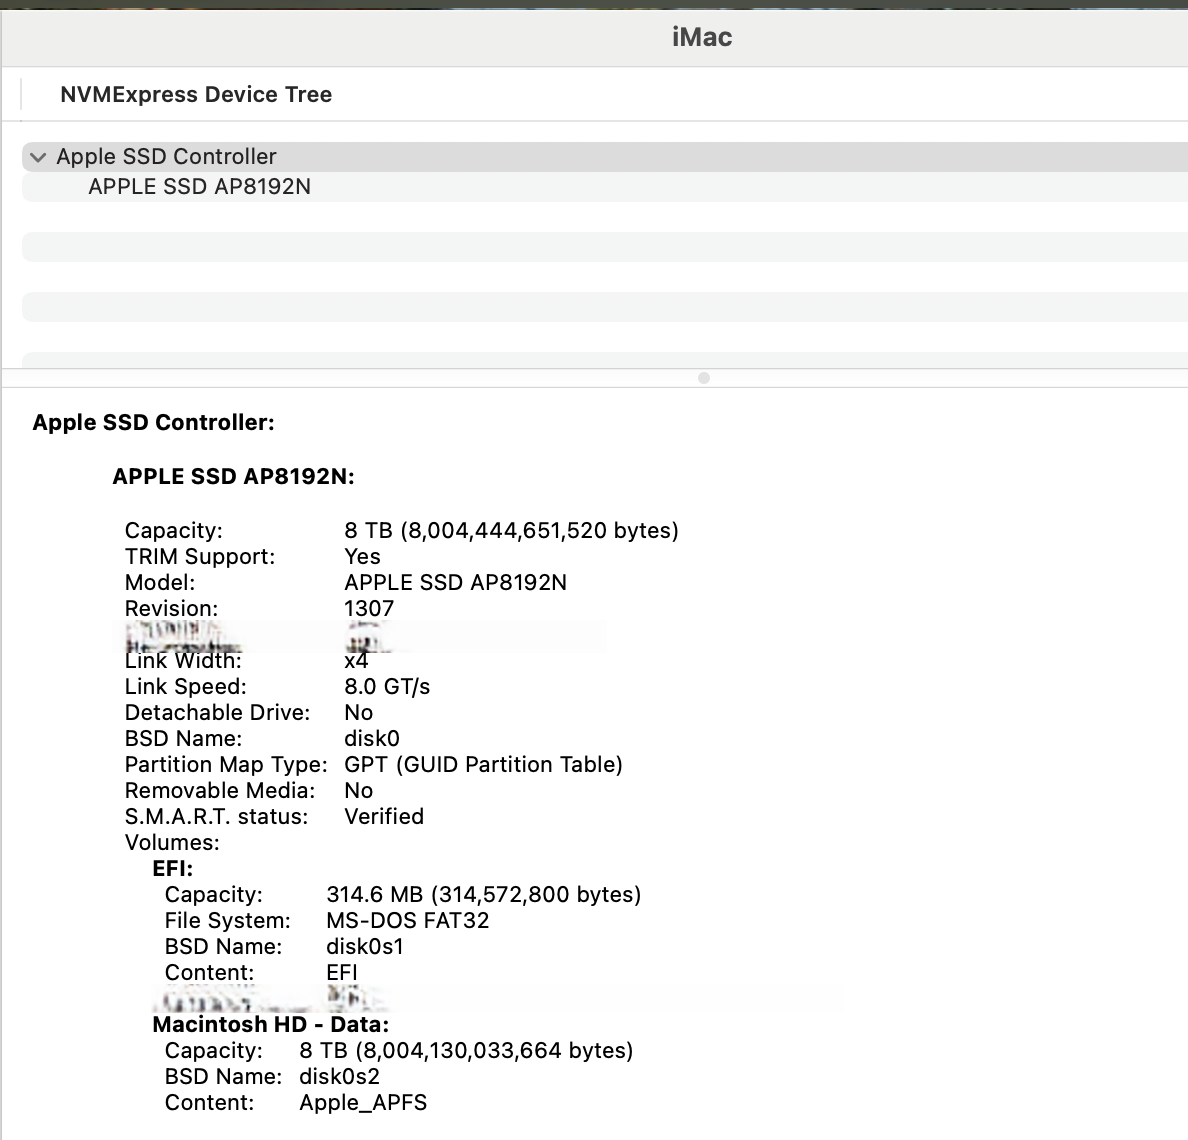Click the NVMExpress Device Tree column header
This screenshot has height=1140, width=1188.
tap(195, 95)
